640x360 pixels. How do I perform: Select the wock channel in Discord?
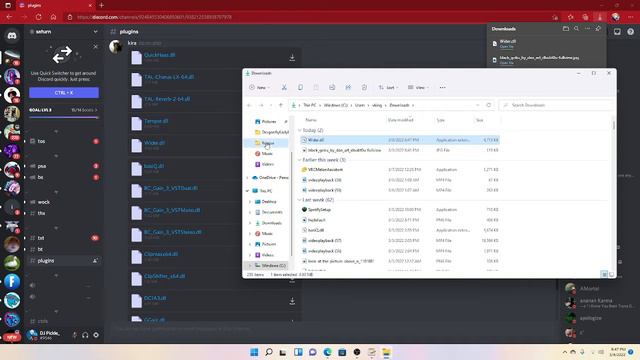[x=64, y=202]
